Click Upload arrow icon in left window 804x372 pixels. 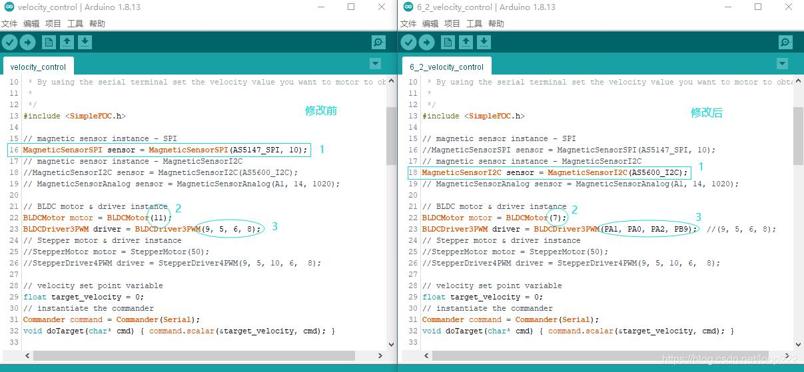point(28,42)
